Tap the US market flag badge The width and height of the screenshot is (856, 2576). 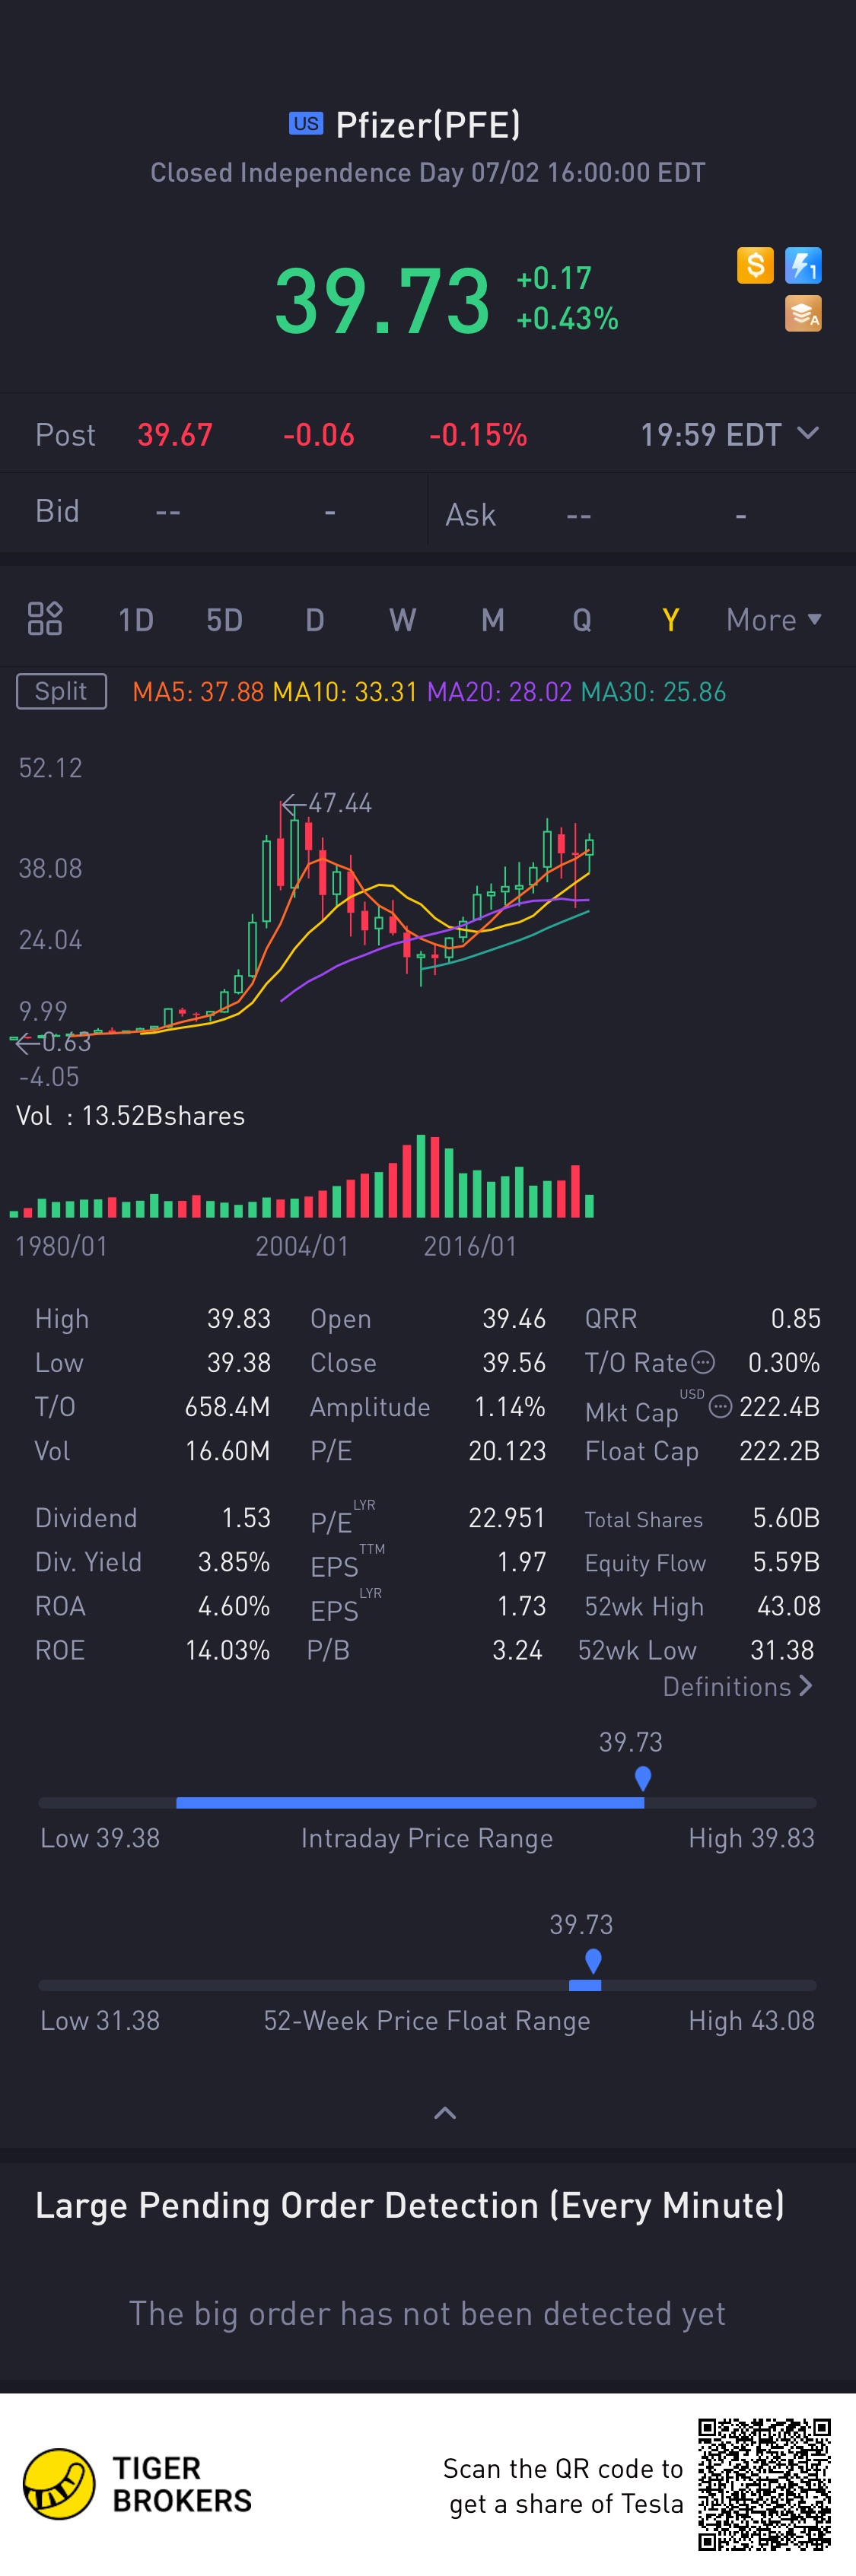[x=306, y=123]
